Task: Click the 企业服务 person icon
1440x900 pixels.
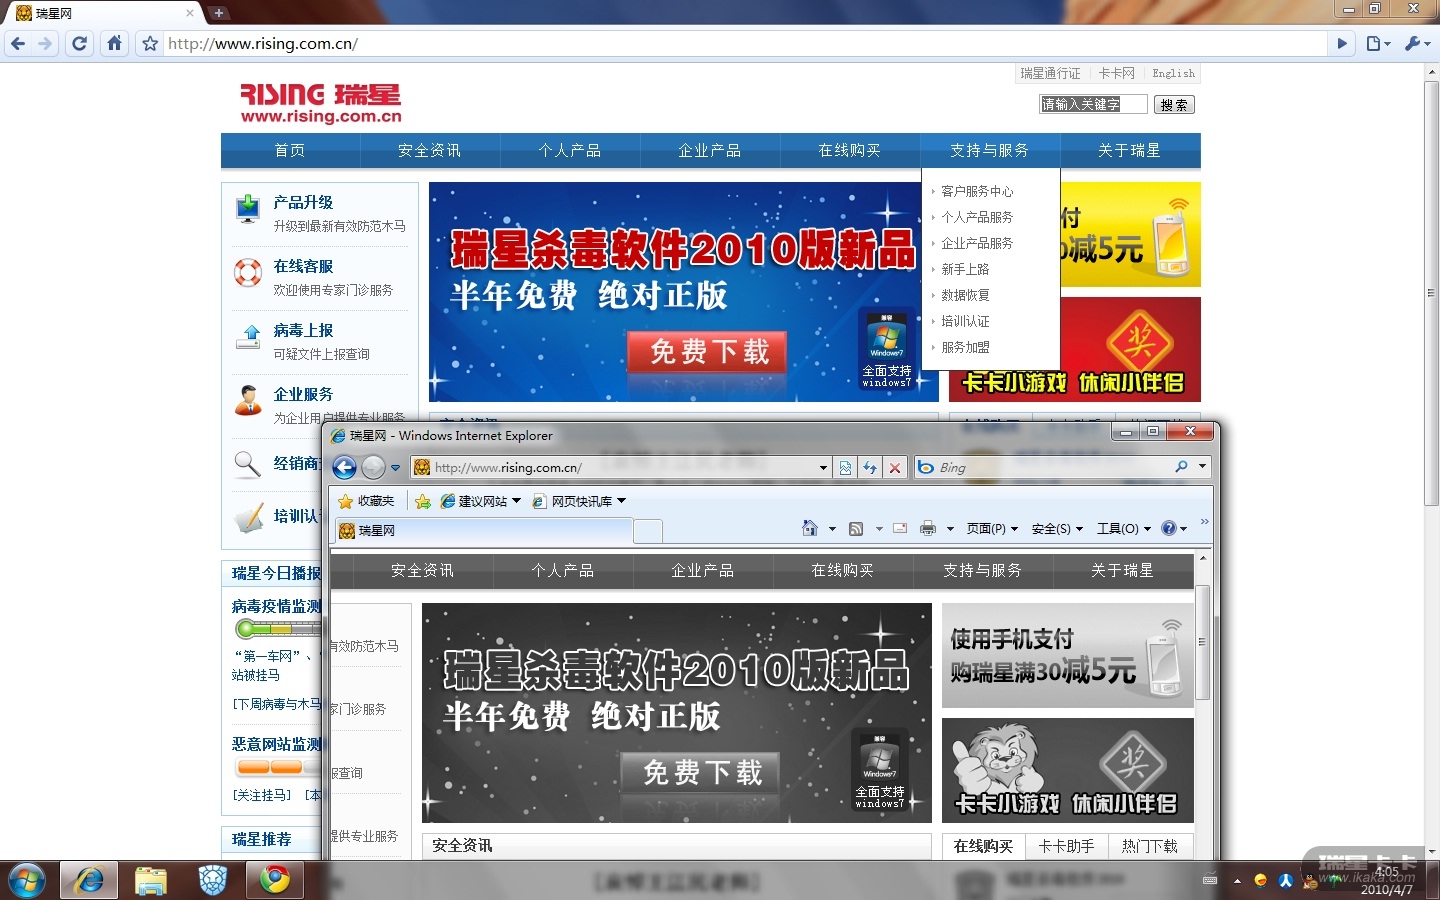Action: tap(248, 400)
